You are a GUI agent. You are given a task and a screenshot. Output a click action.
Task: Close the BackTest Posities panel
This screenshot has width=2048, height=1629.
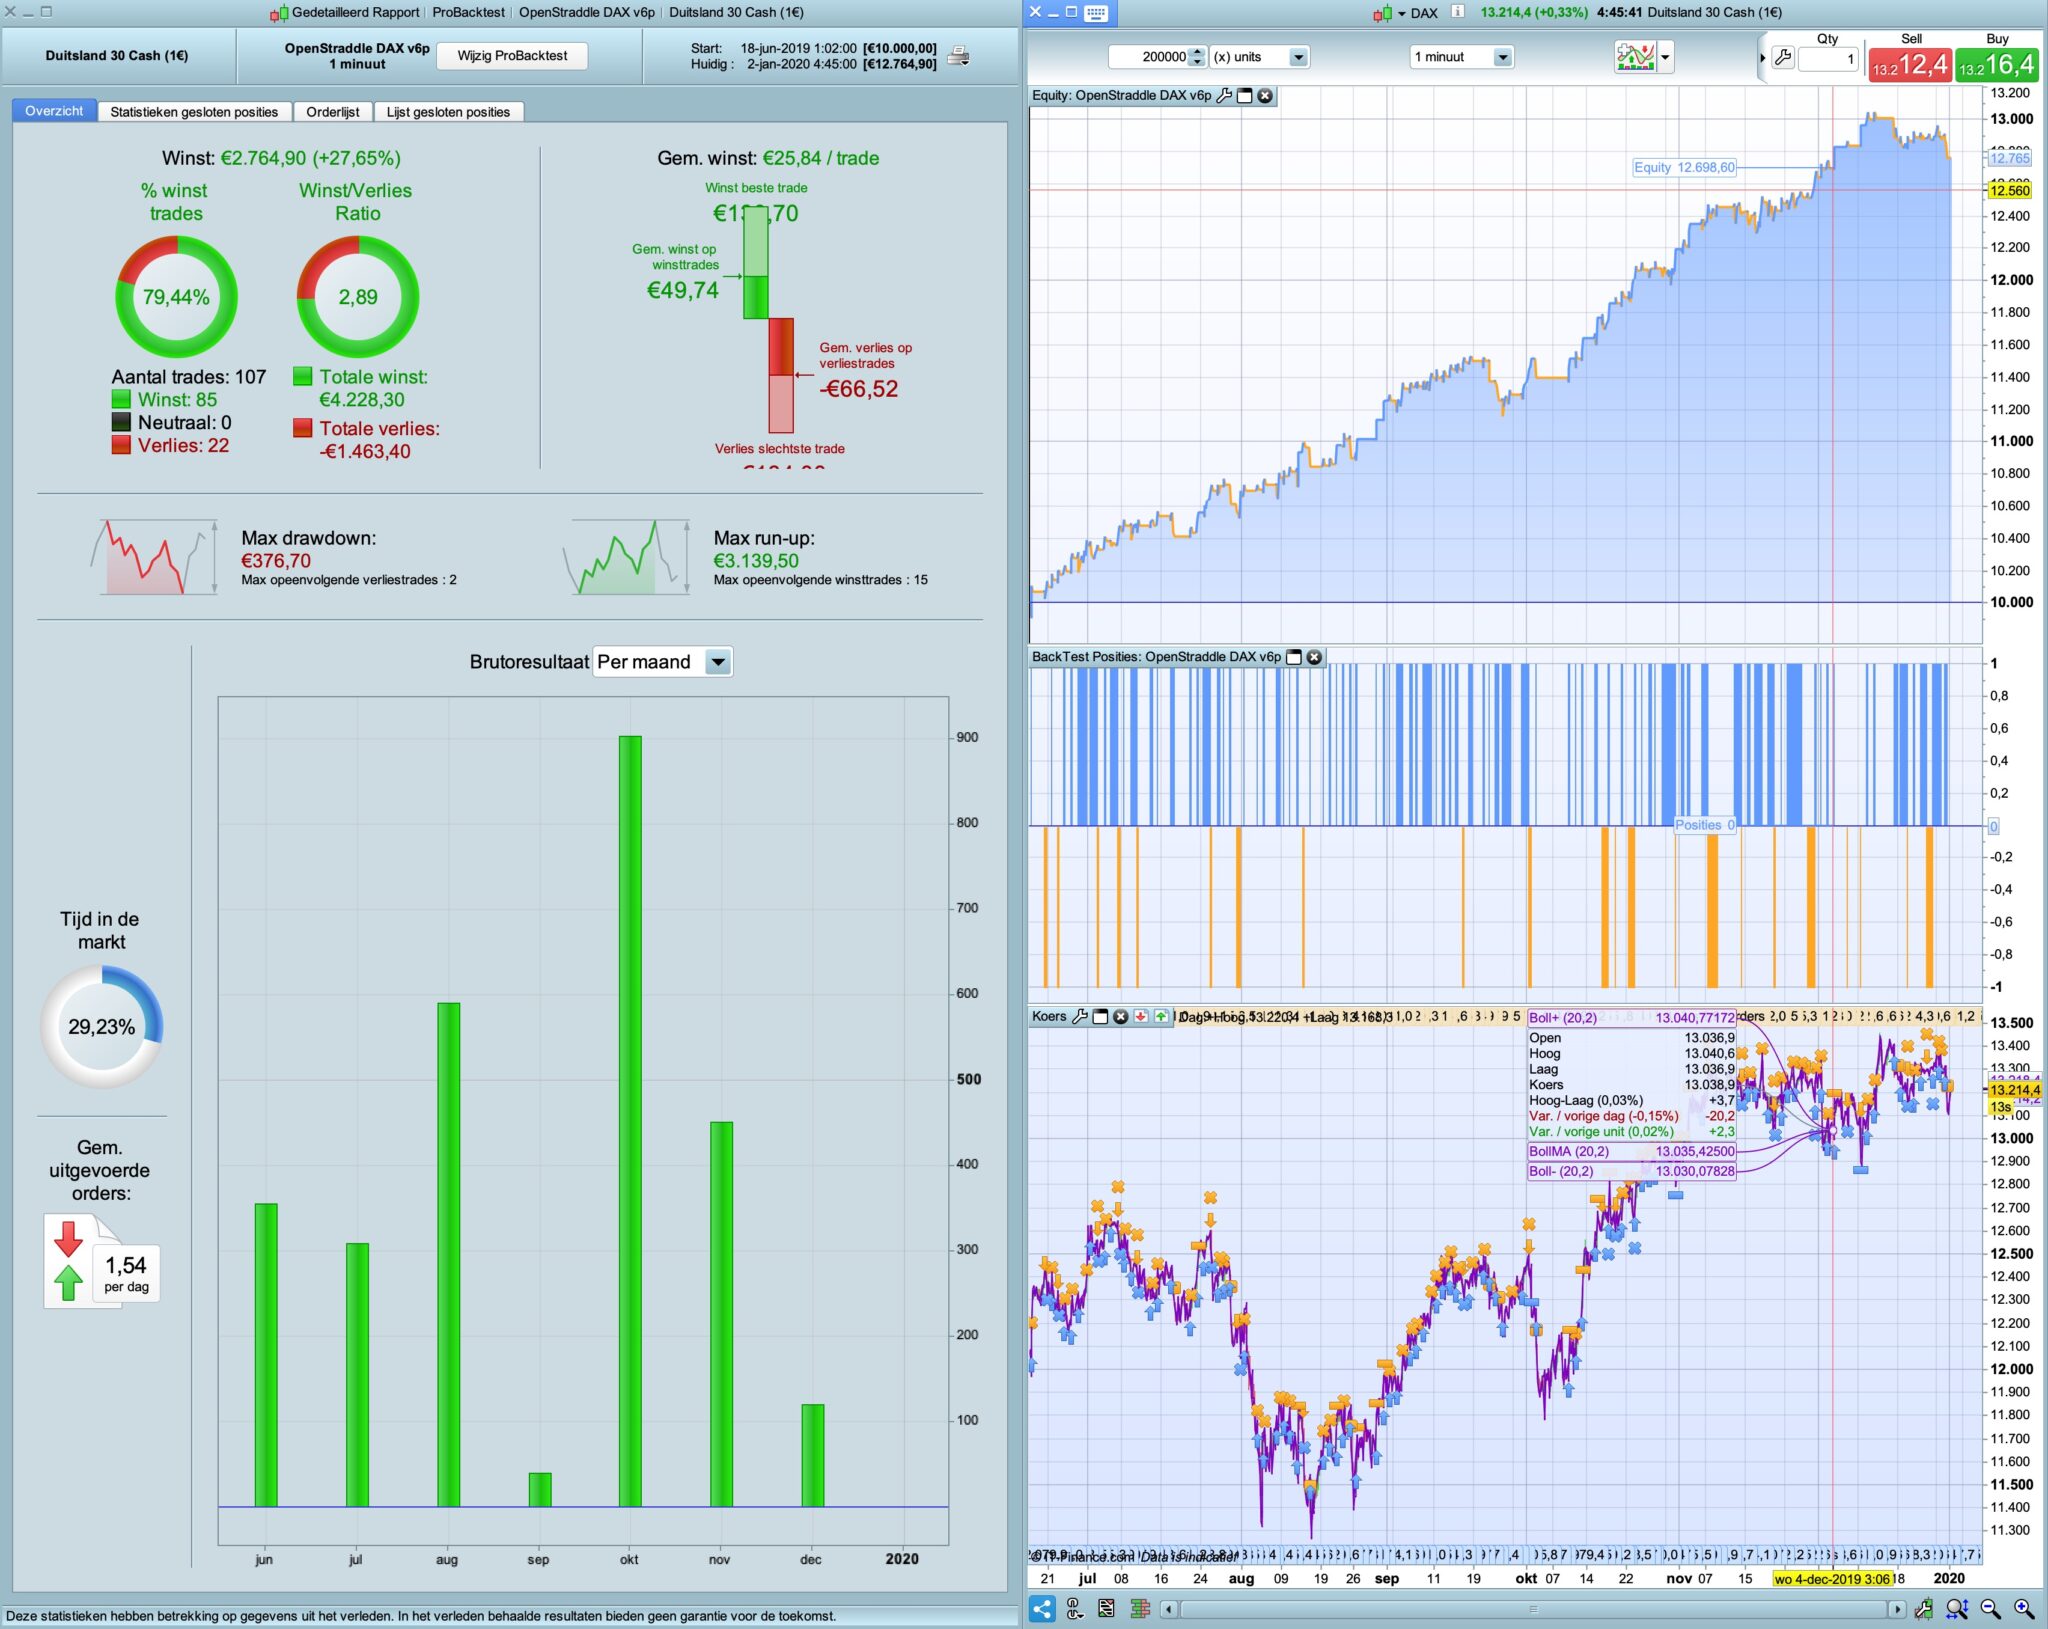(x=1315, y=657)
